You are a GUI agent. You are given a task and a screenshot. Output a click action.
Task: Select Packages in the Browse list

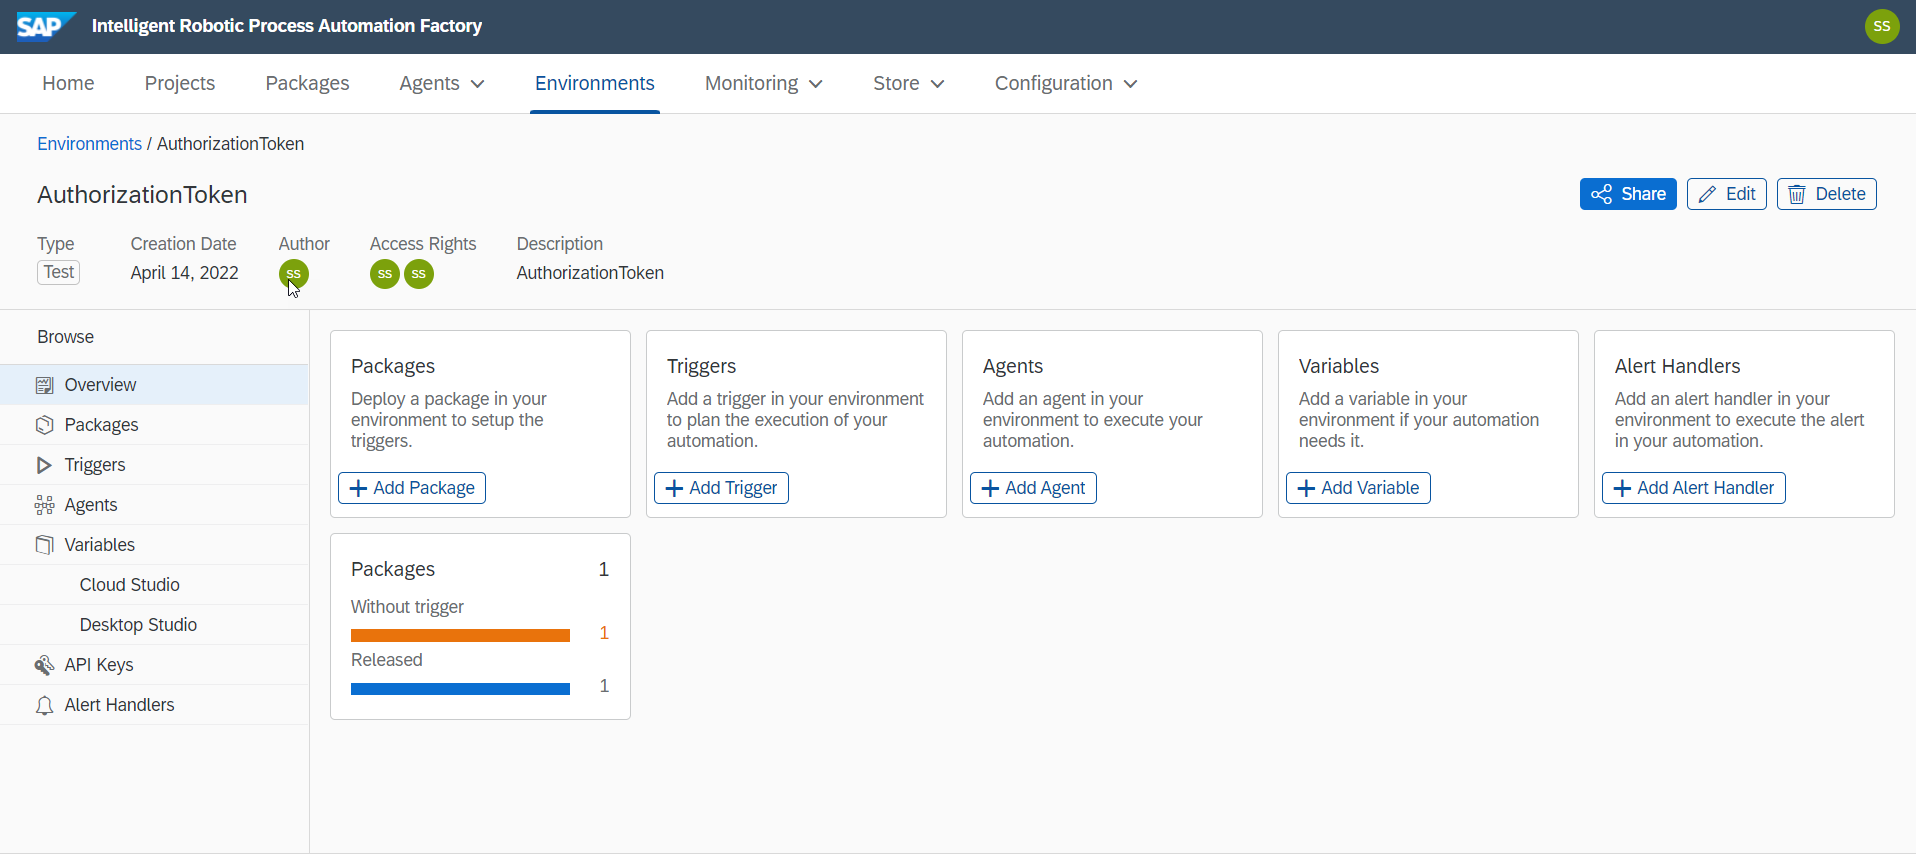click(154, 425)
